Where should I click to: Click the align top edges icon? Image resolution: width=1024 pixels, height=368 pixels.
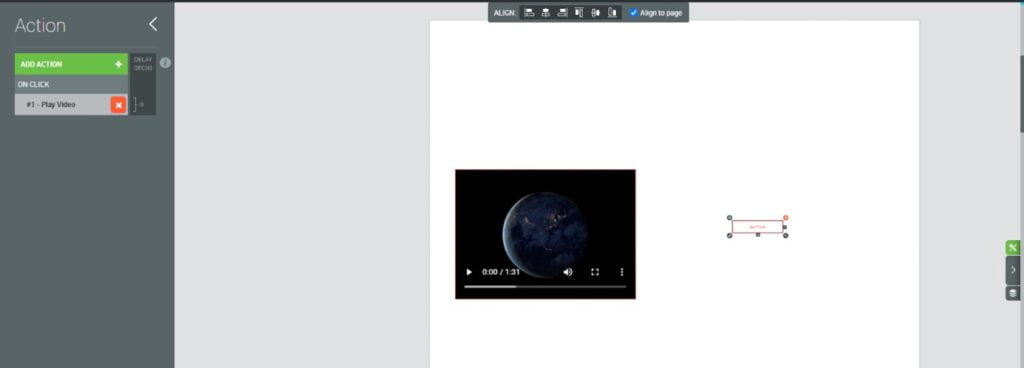coord(579,12)
